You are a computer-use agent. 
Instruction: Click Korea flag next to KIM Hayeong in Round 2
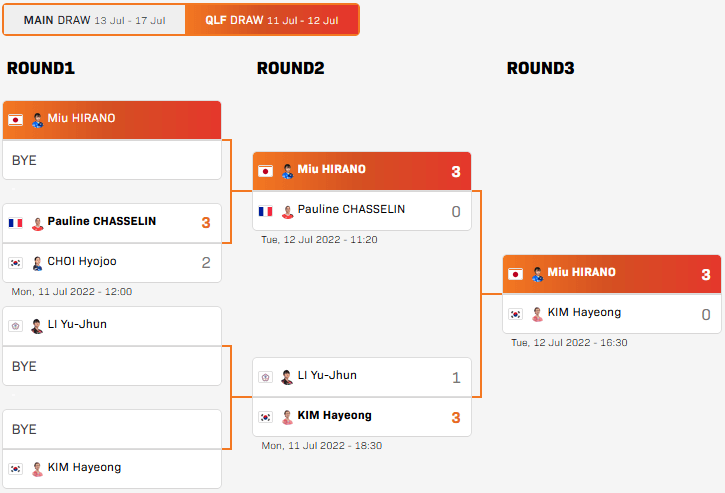tap(265, 417)
